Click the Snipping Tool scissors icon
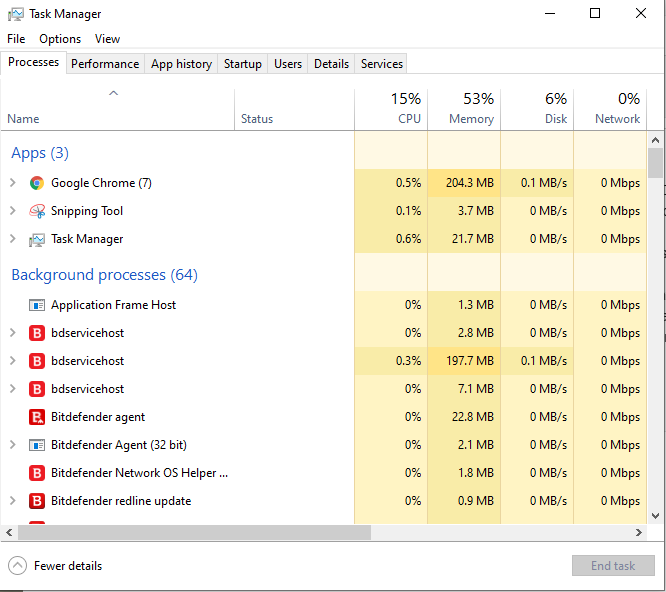Image resolution: width=666 pixels, height=592 pixels. pos(37,211)
